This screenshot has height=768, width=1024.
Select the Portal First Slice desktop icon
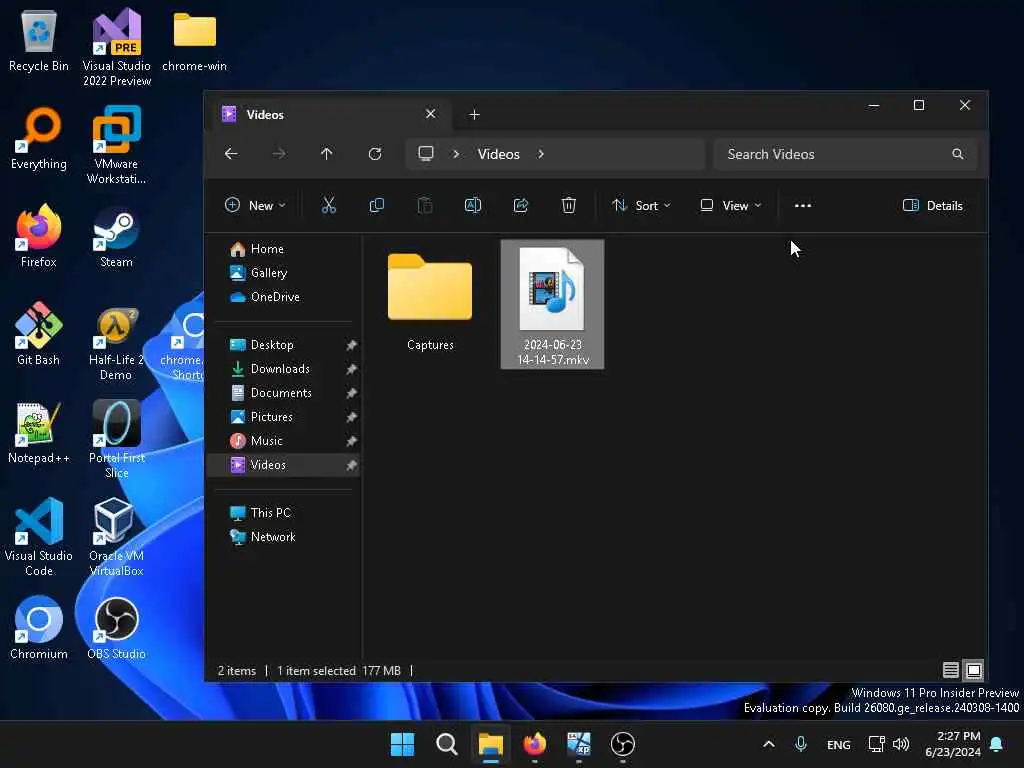coord(116,439)
